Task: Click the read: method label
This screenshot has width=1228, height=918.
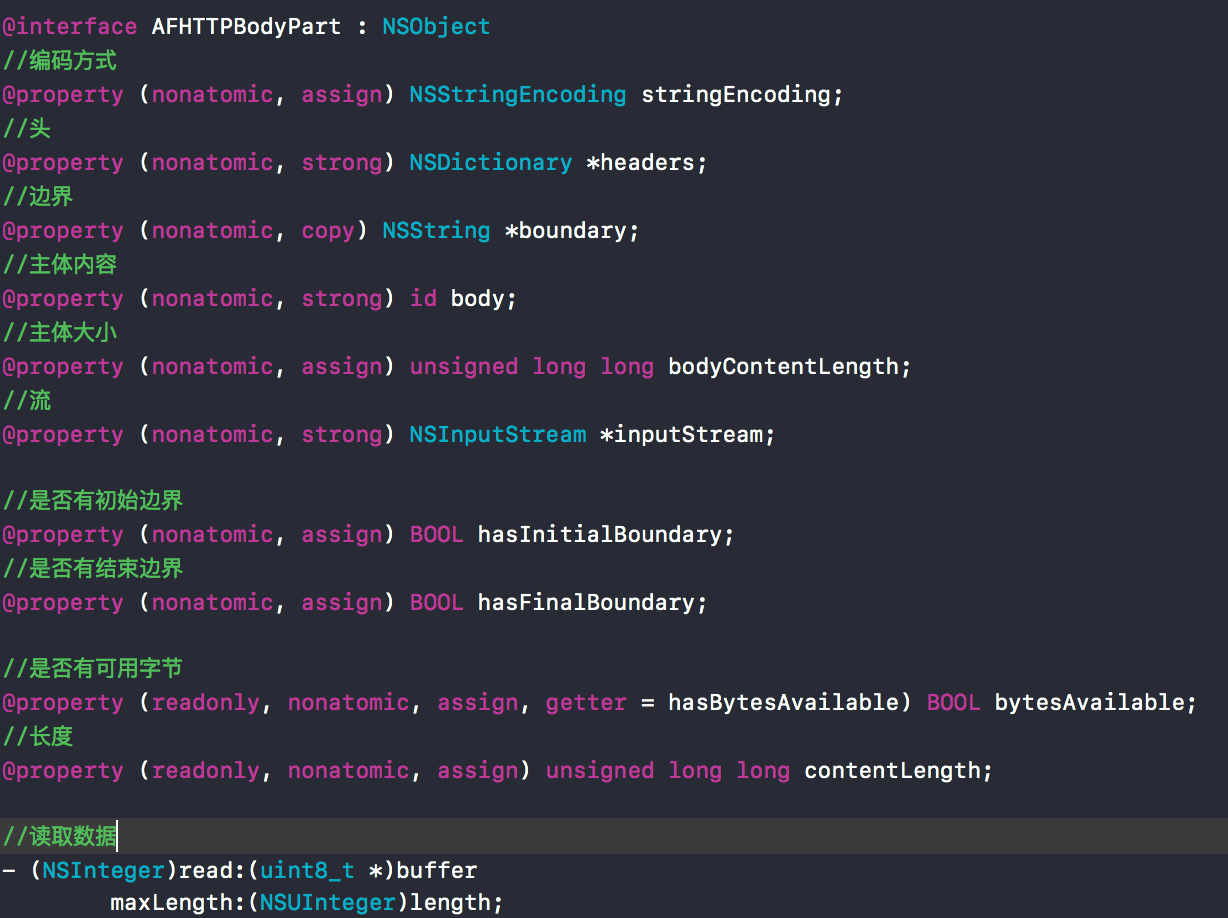Action: [x=212, y=870]
